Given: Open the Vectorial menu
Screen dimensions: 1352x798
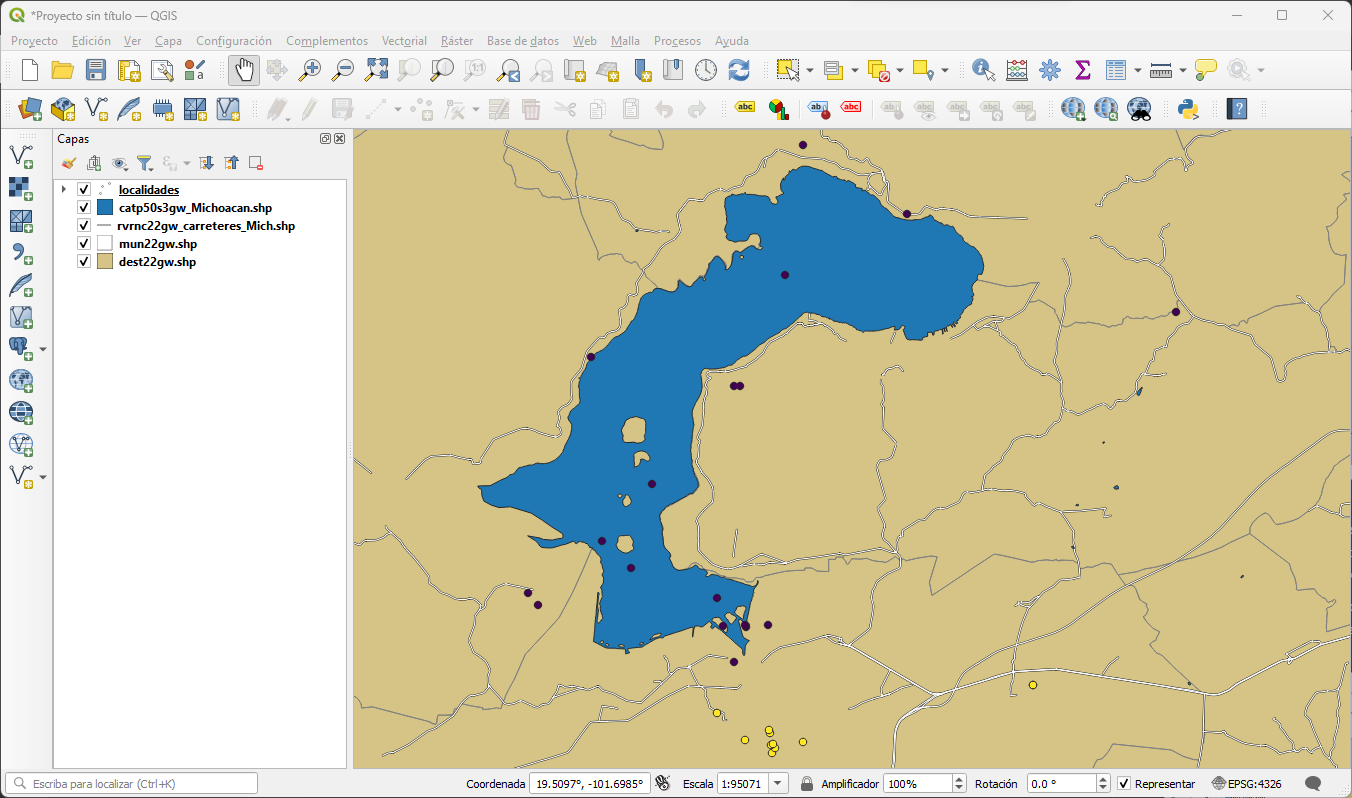Looking at the screenshot, I should click(x=404, y=41).
